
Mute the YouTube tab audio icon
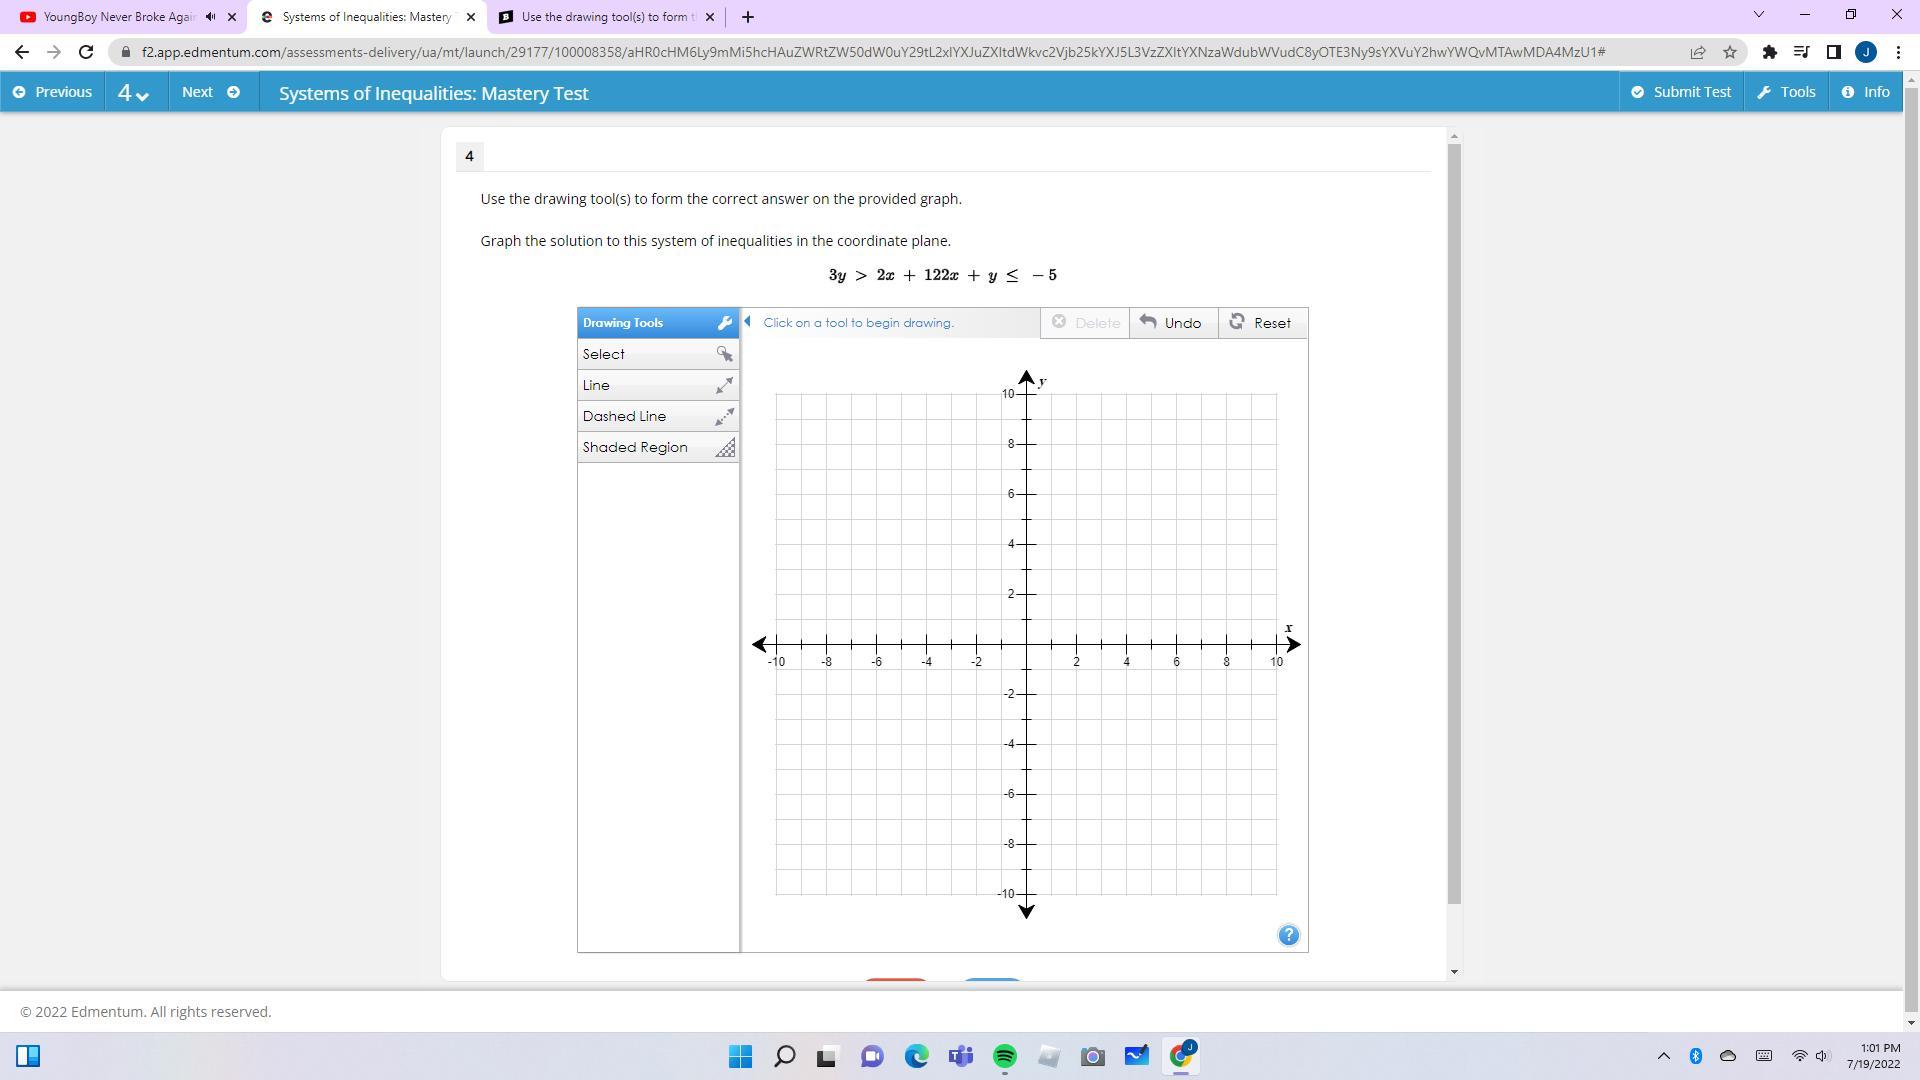[x=210, y=17]
